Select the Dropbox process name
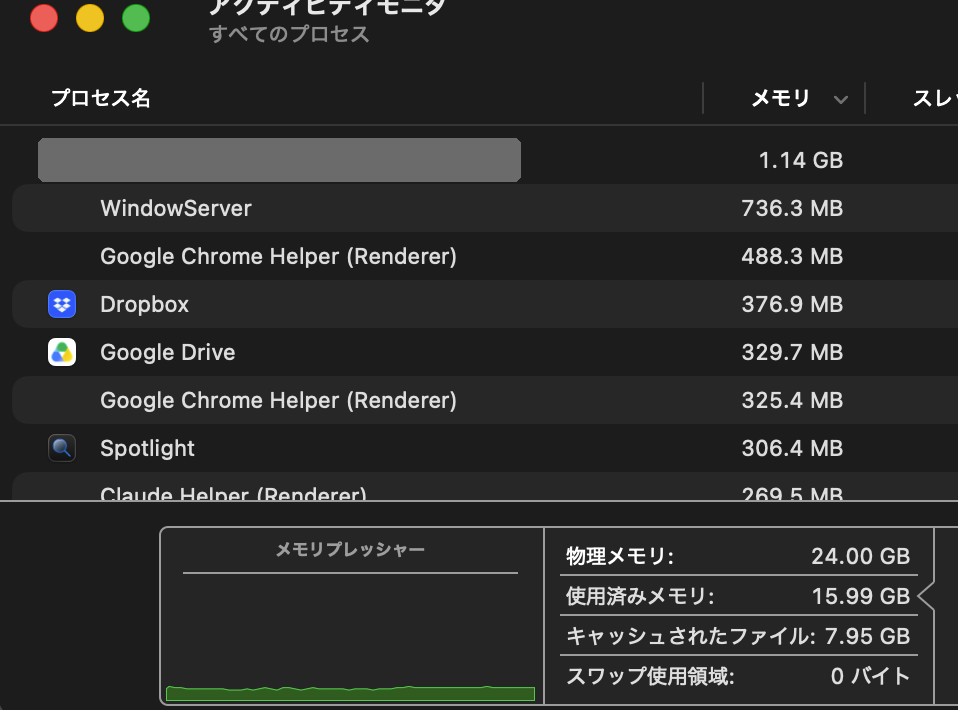Image resolution: width=958 pixels, height=710 pixels. pos(145,304)
